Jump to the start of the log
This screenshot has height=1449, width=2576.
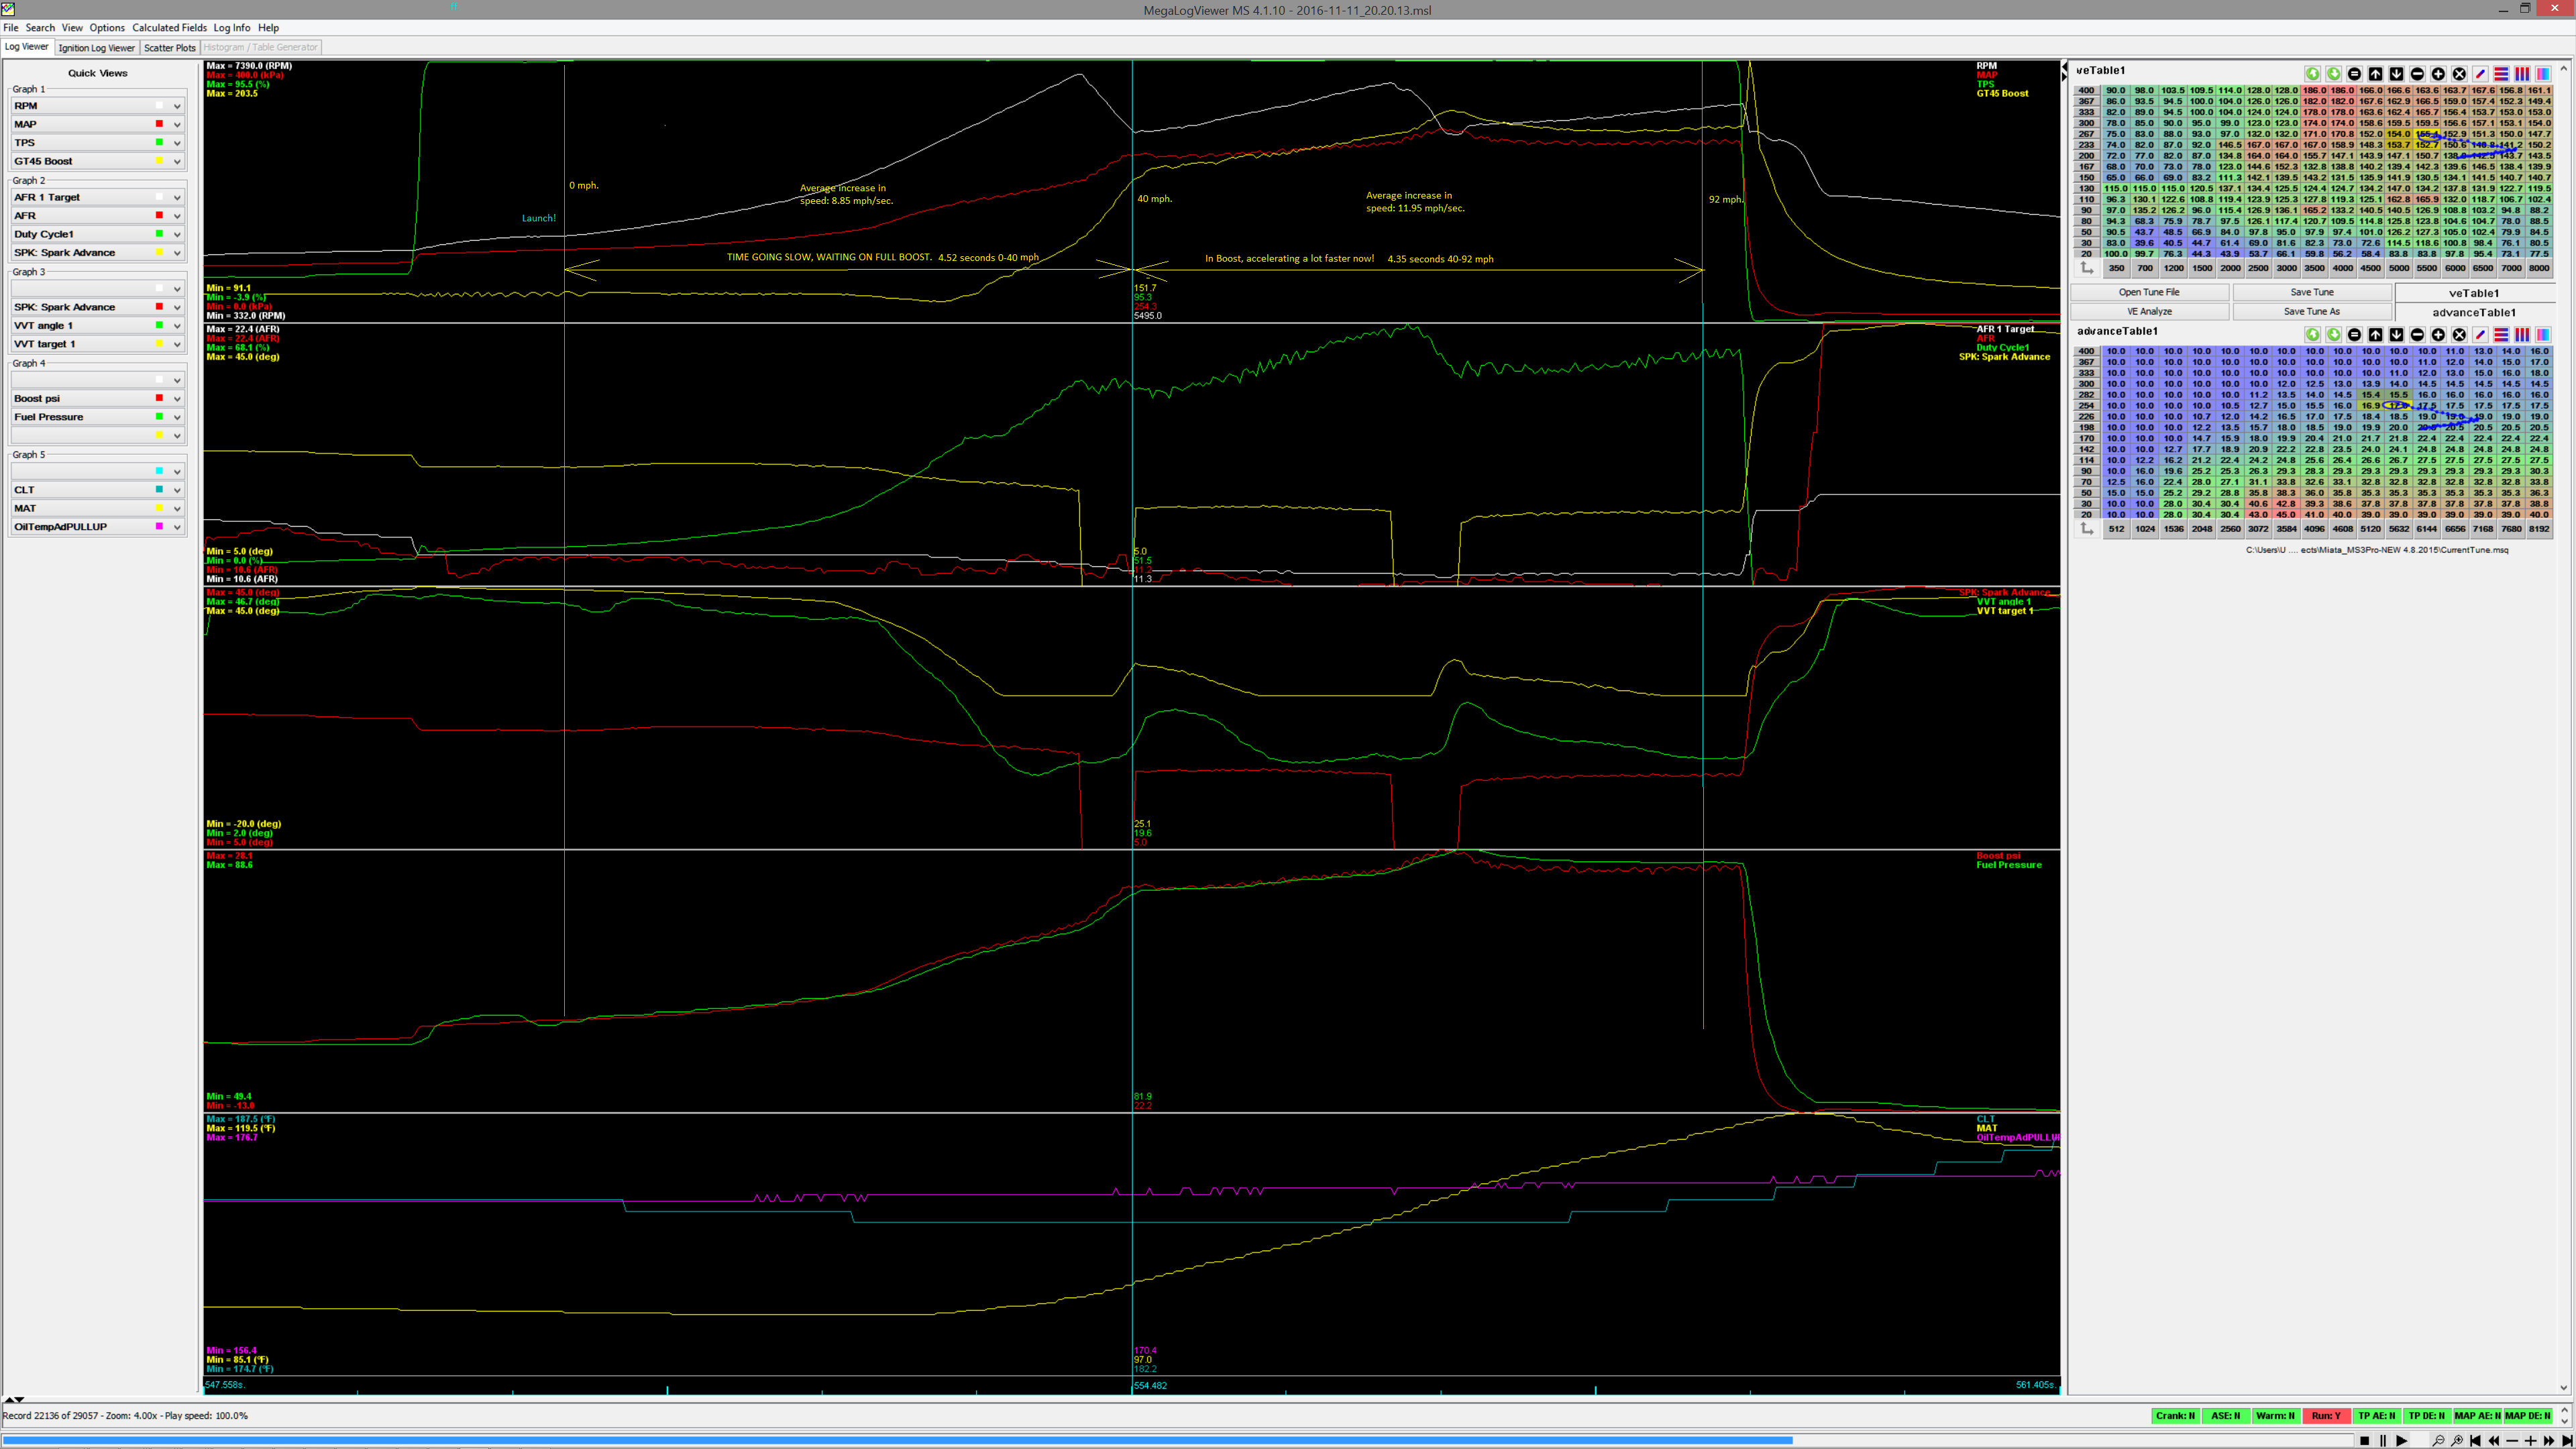pos(2475,1441)
